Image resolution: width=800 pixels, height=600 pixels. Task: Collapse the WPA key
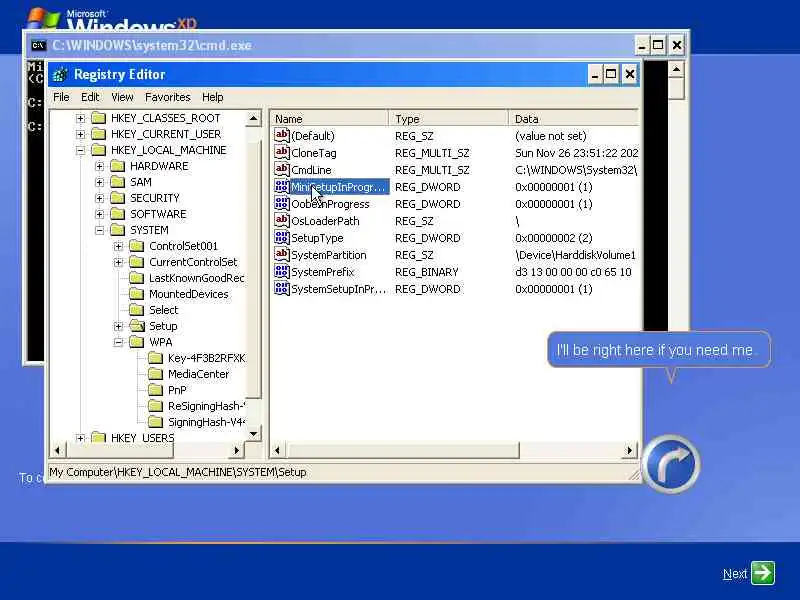(118, 342)
